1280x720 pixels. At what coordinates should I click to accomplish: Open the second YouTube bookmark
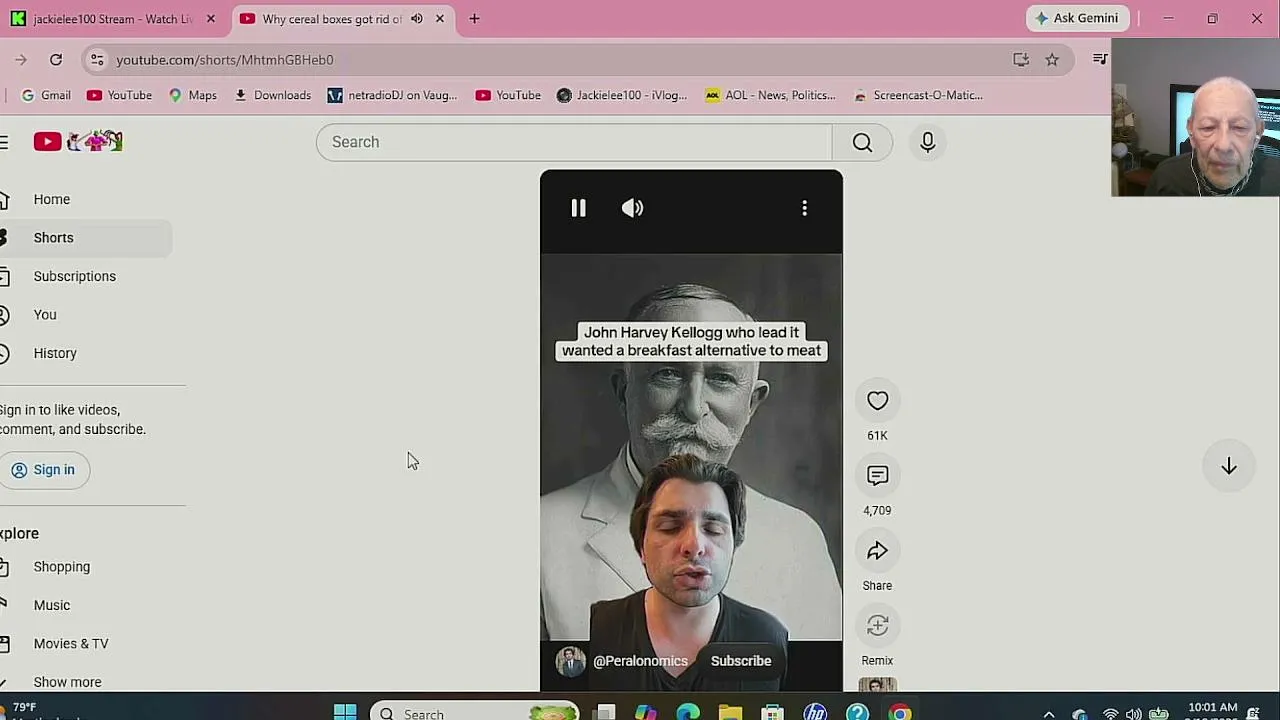pos(508,95)
